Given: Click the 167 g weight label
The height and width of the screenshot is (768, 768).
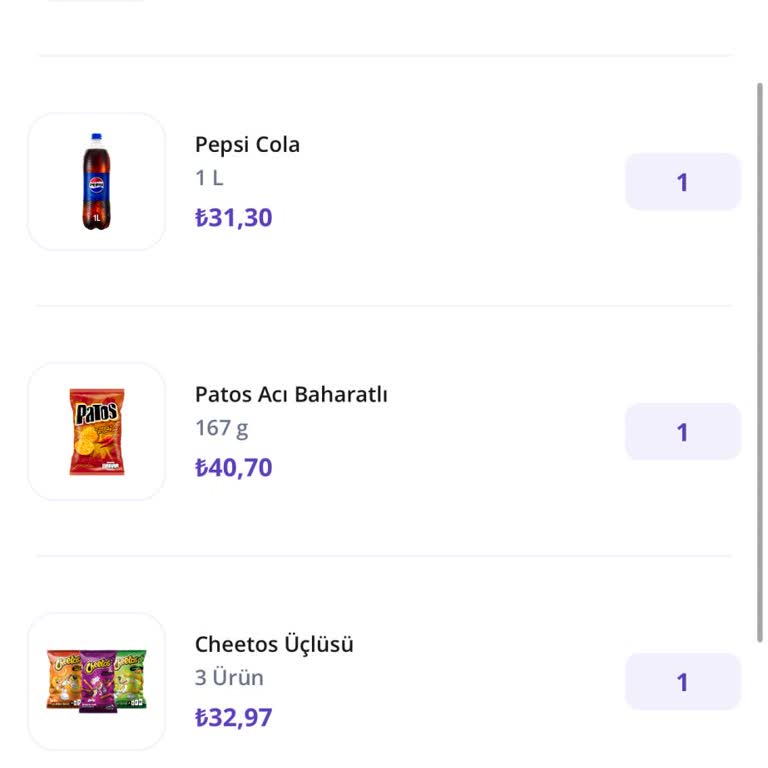Looking at the screenshot, I should click(x=221, y=428).
